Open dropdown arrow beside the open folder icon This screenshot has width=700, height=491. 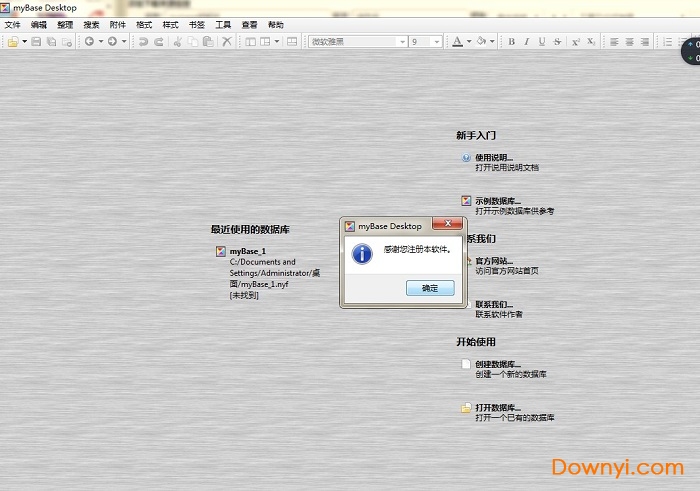[x=25, y=42]
